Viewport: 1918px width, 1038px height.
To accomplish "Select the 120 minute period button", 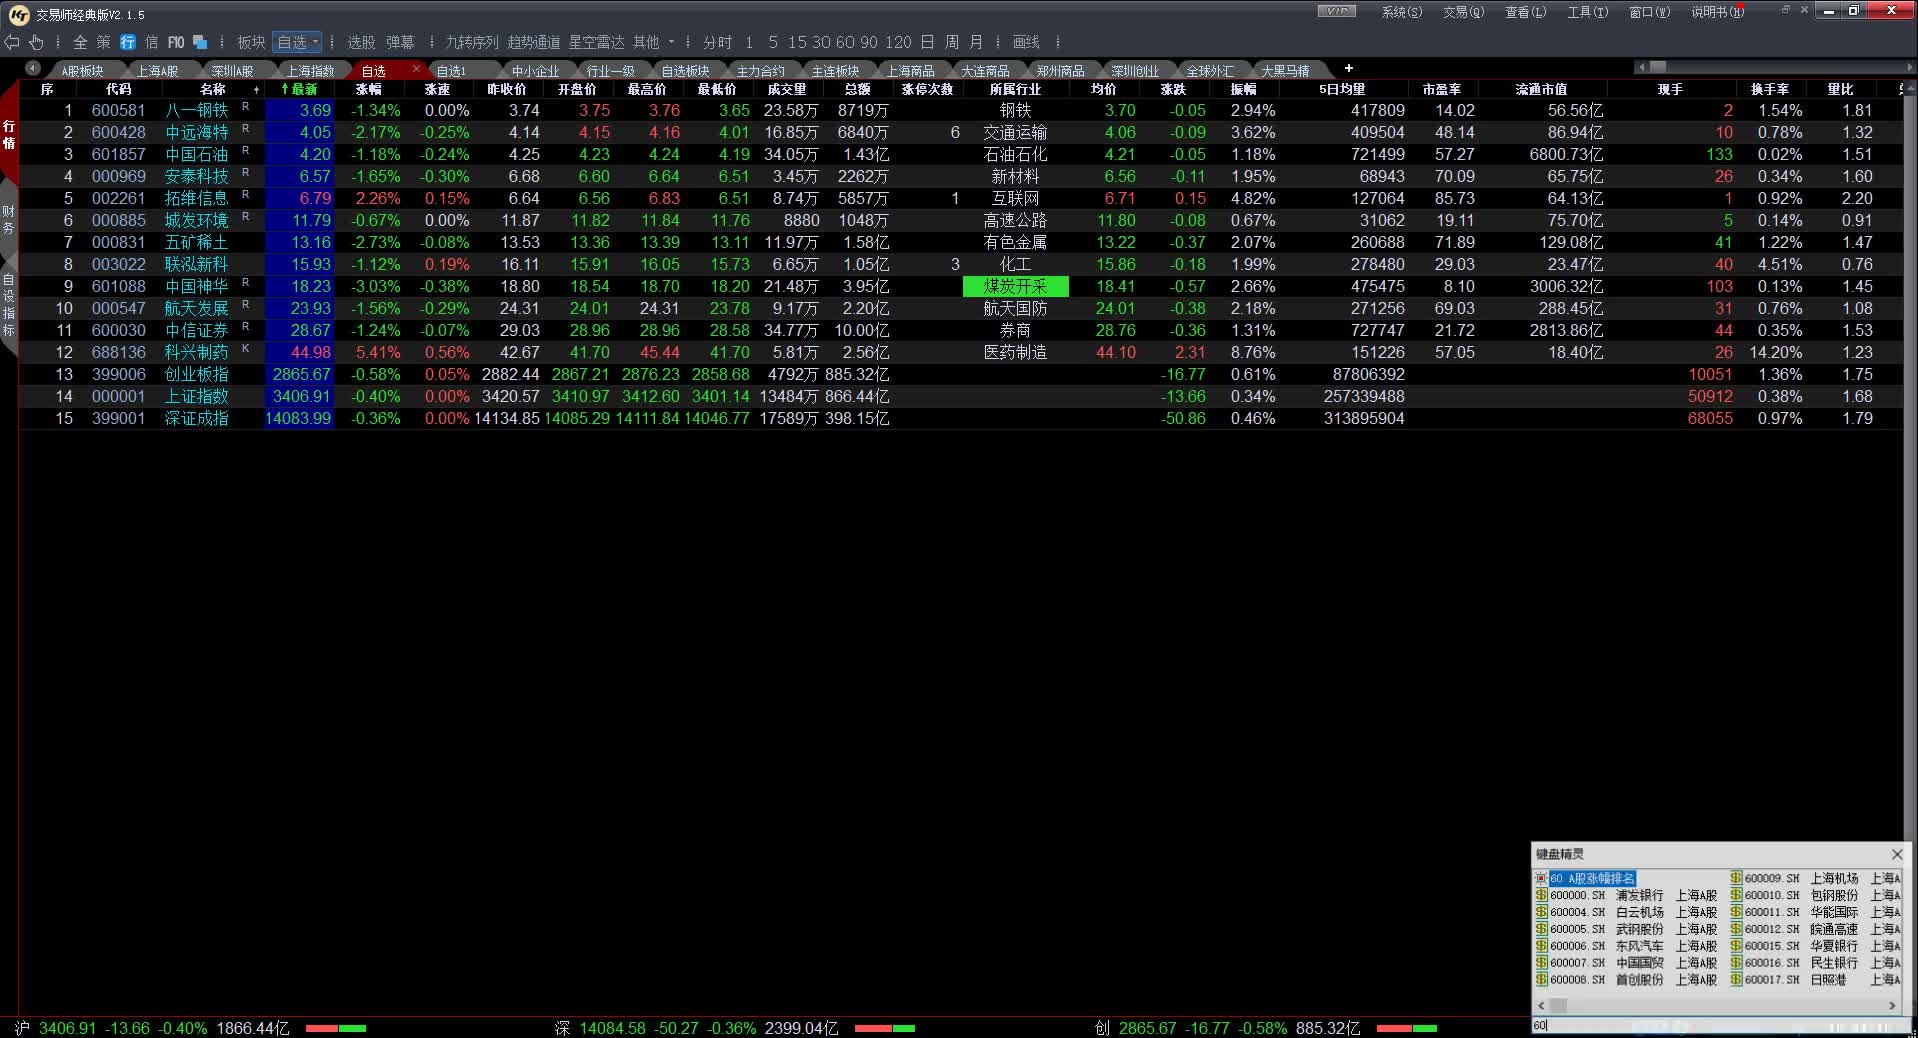I will point(898,42).
